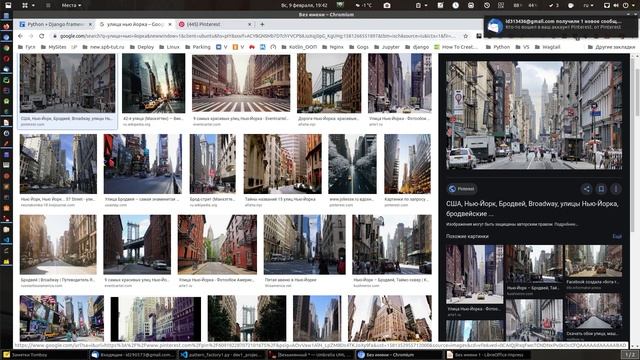Open the Улица Нью-Йорка - Фотообои related image in preview panel
640x360 pixels.
coord(474,274)
